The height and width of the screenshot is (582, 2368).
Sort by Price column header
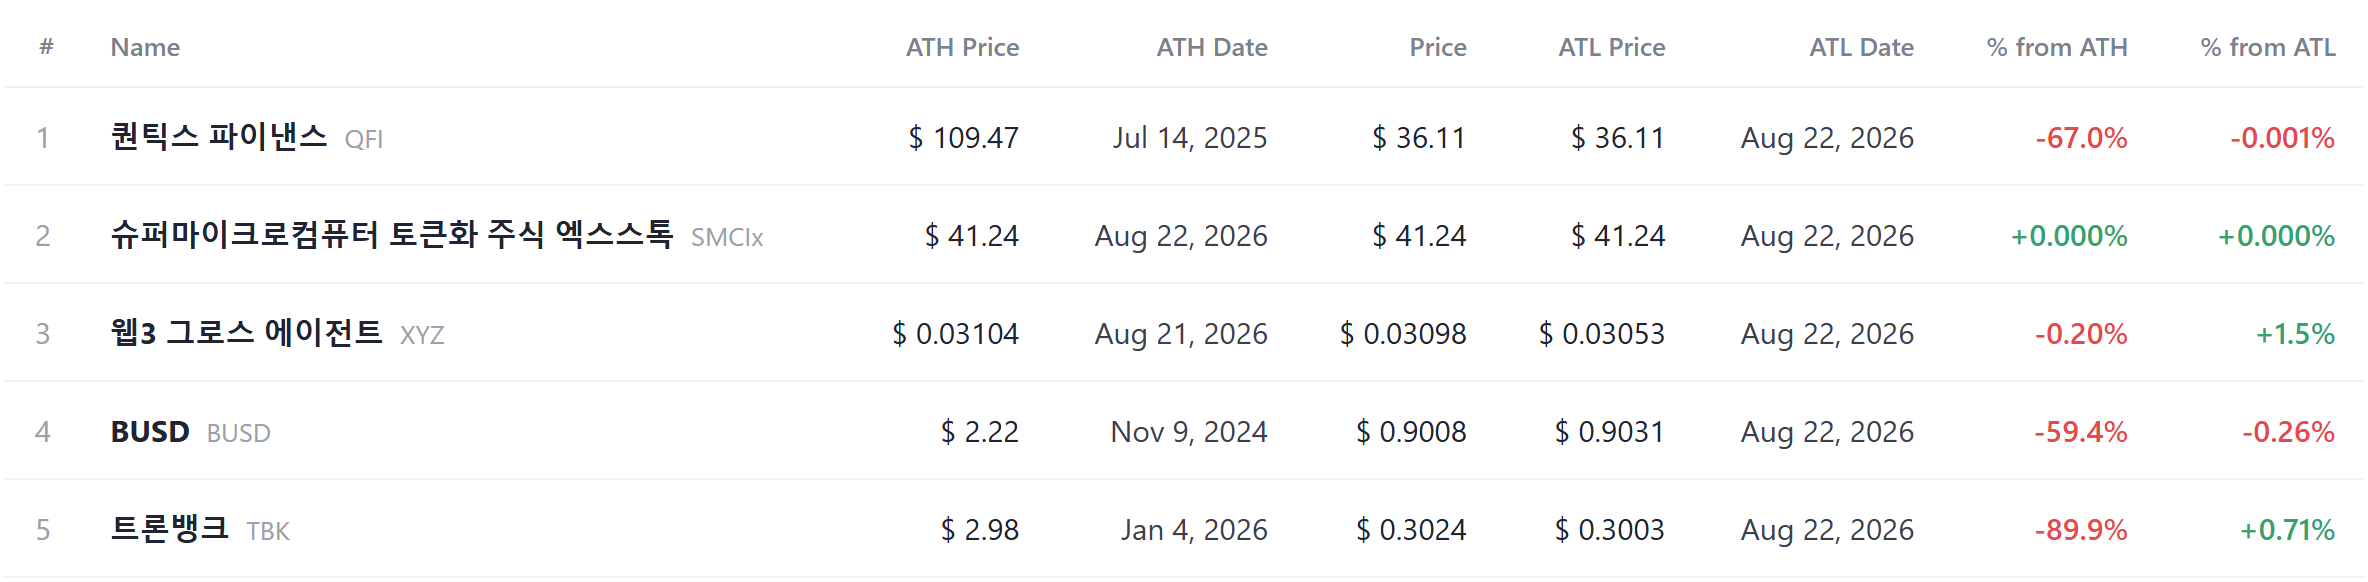coord(1438,47)
